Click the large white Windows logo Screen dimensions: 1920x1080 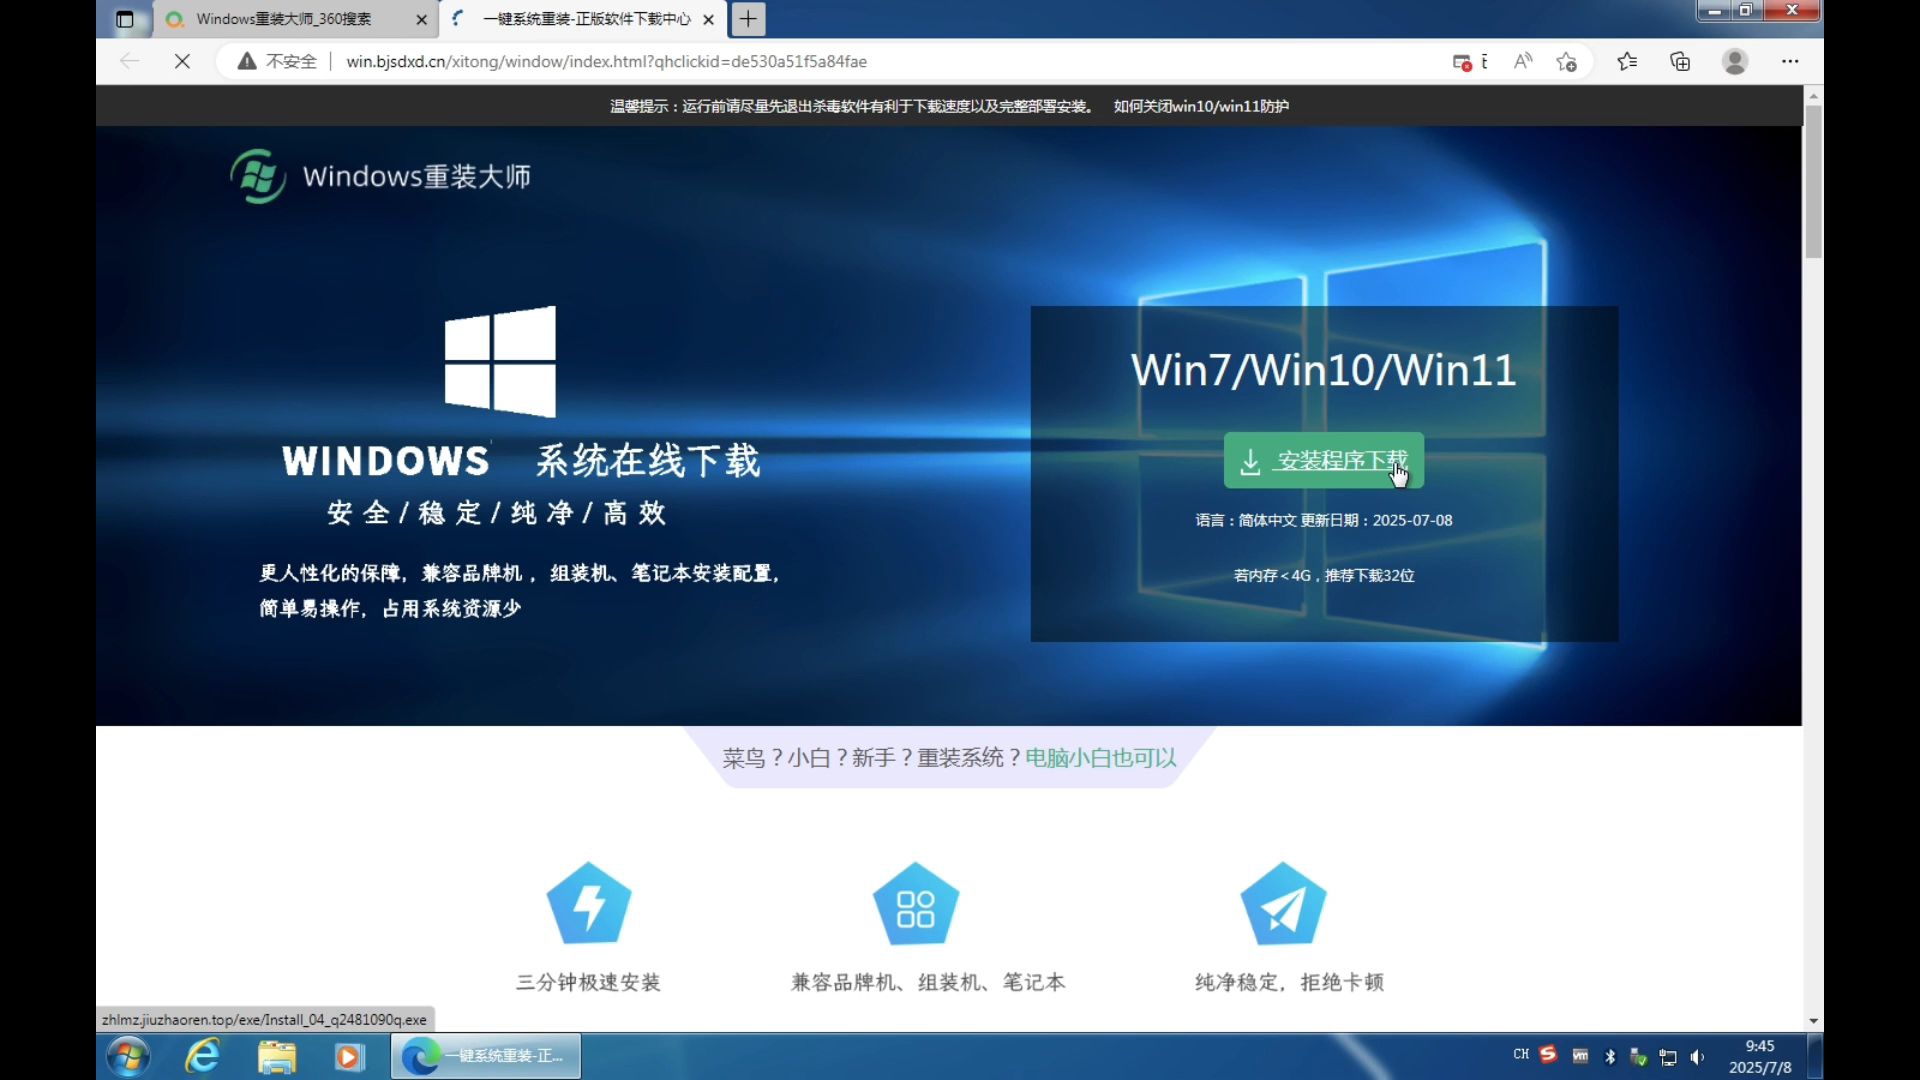(x=500, y=361)
